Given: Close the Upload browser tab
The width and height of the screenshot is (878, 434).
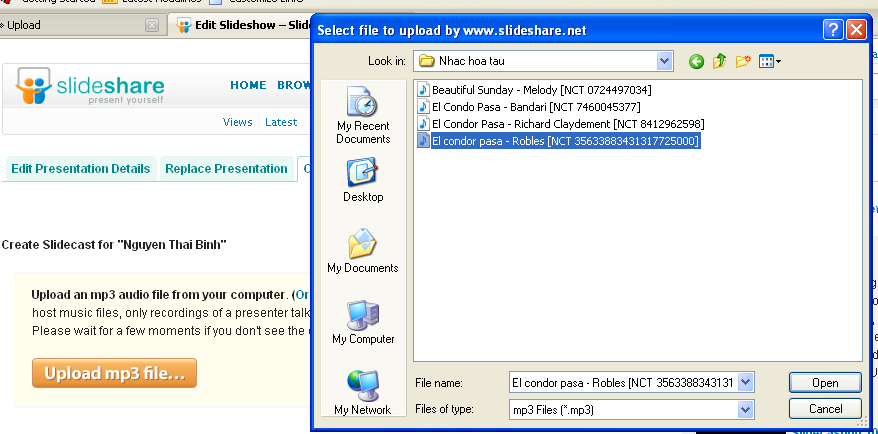Looking at the screenshot, I should coord(152,25).
